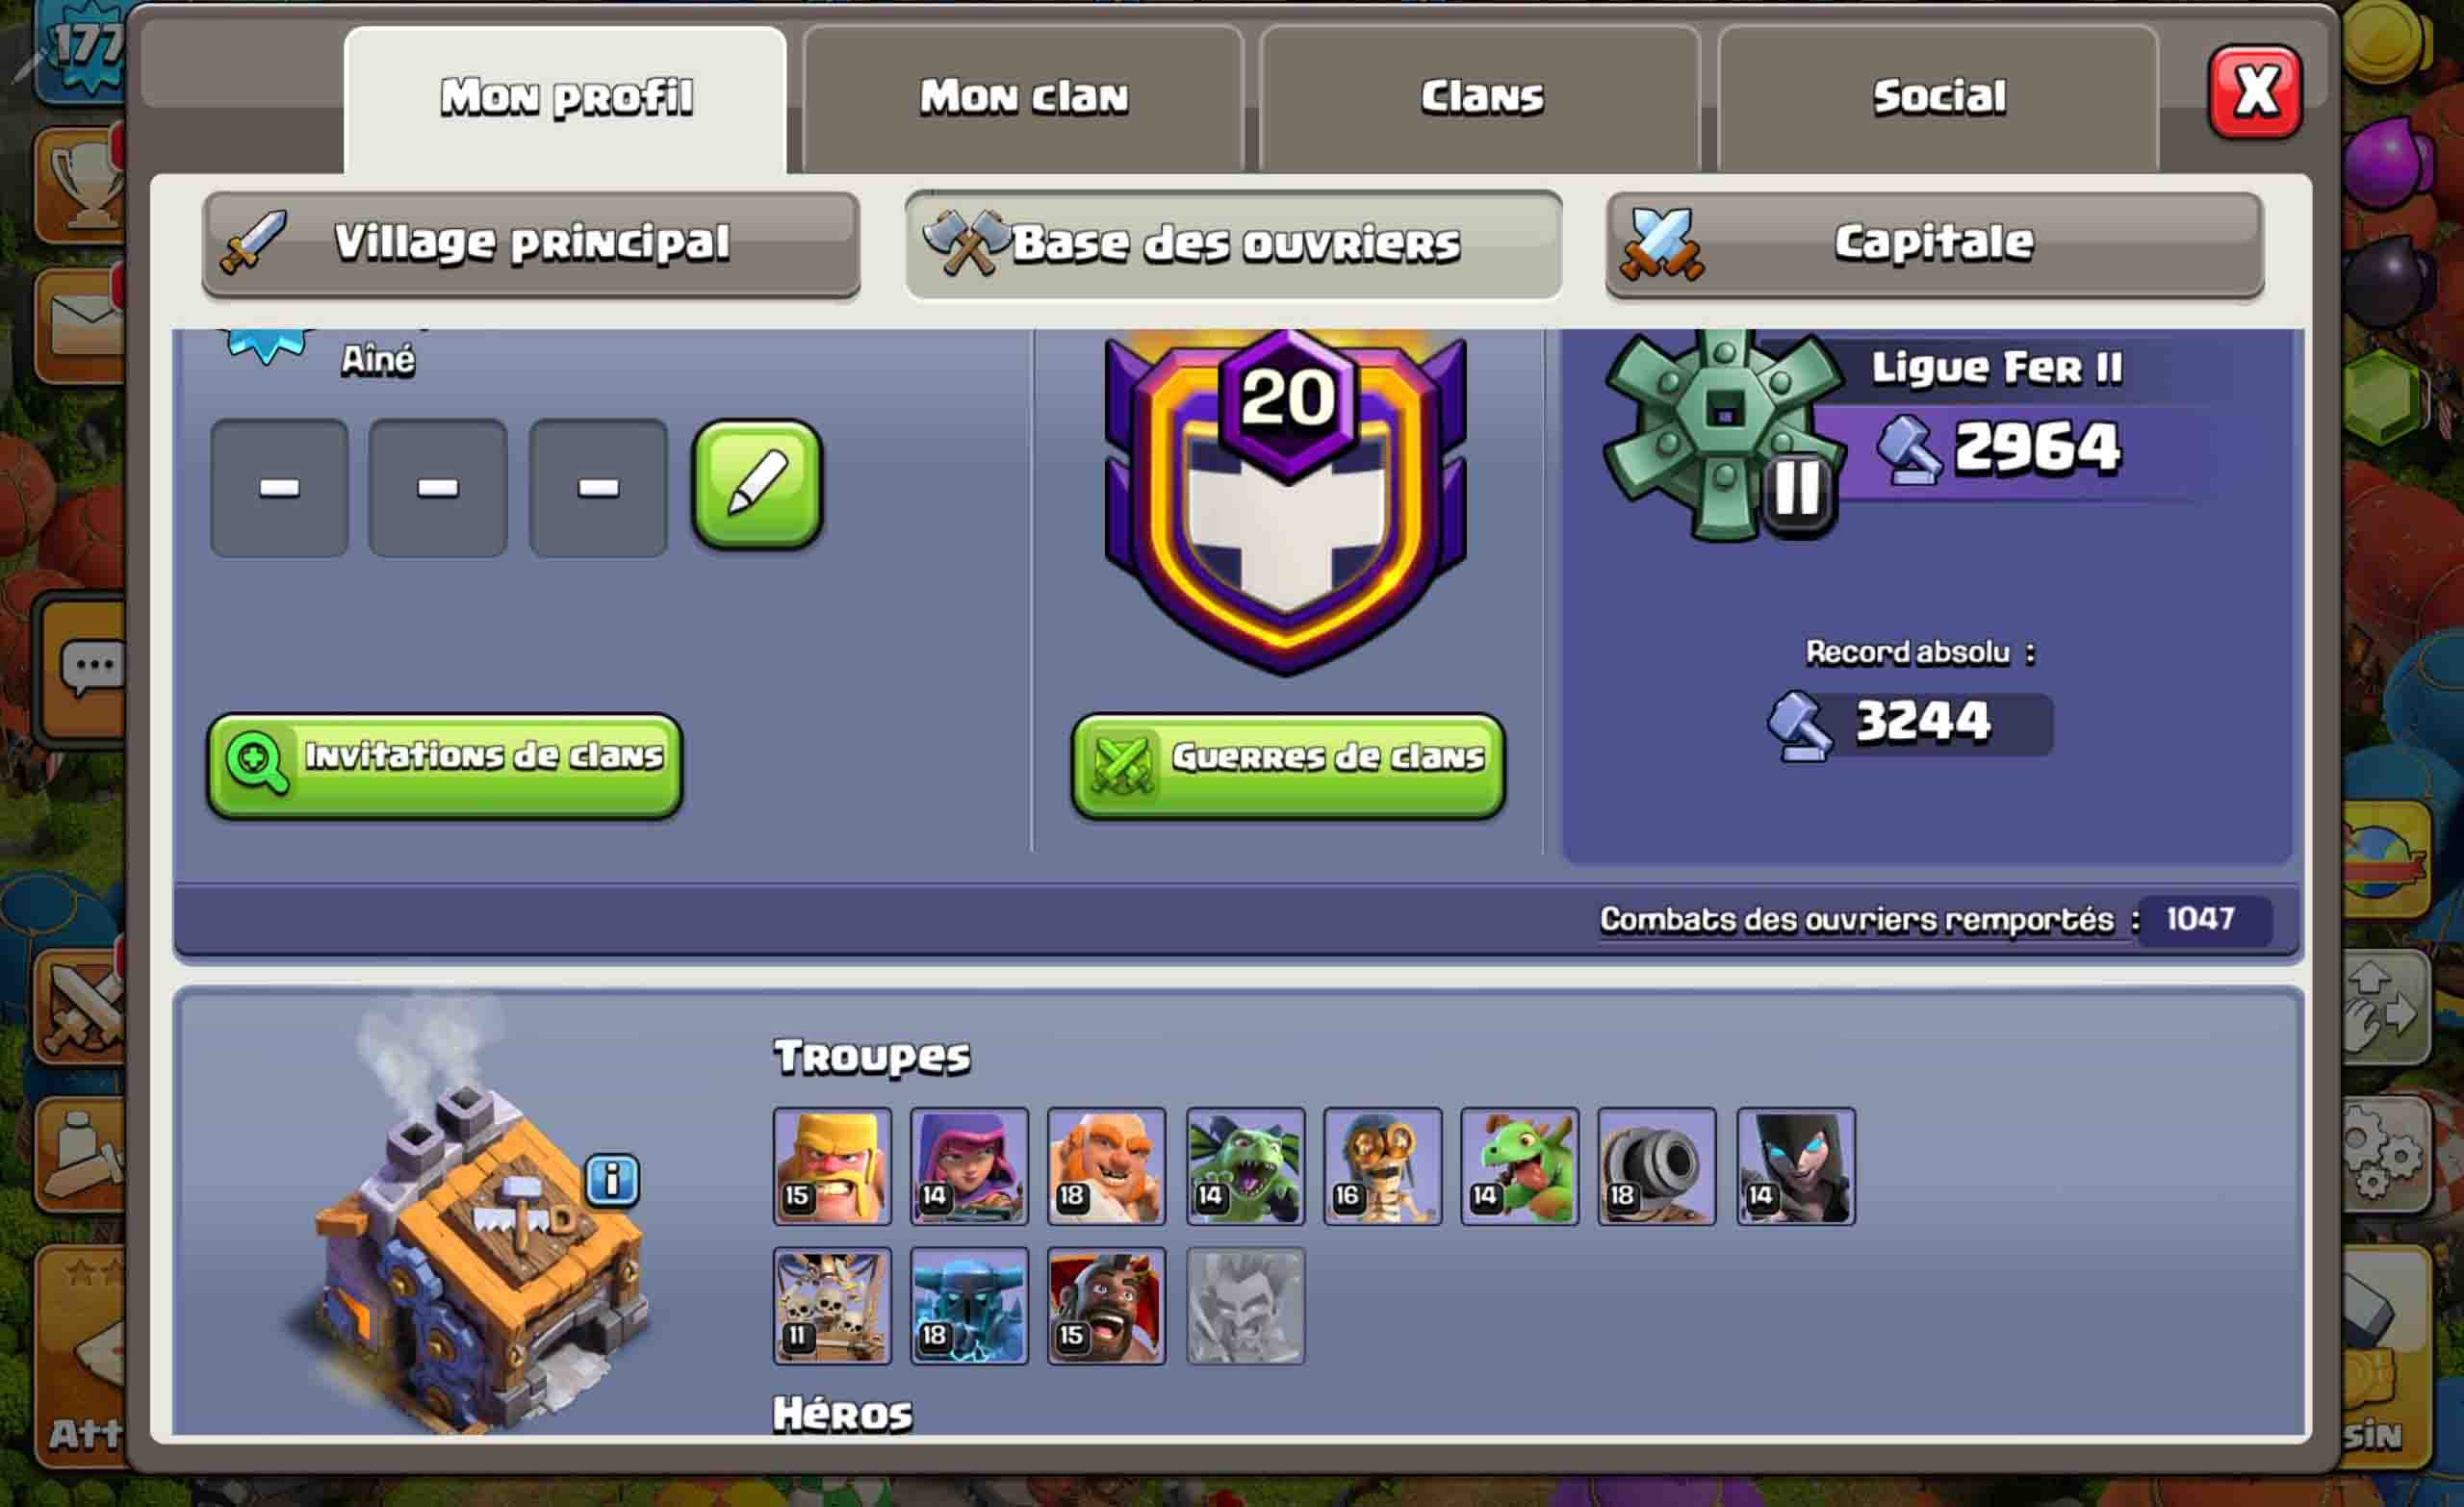Tap the Boxer Giant troop icon
Viewport: 2464px width, 1507px height.
[x=1106, y=1166]
